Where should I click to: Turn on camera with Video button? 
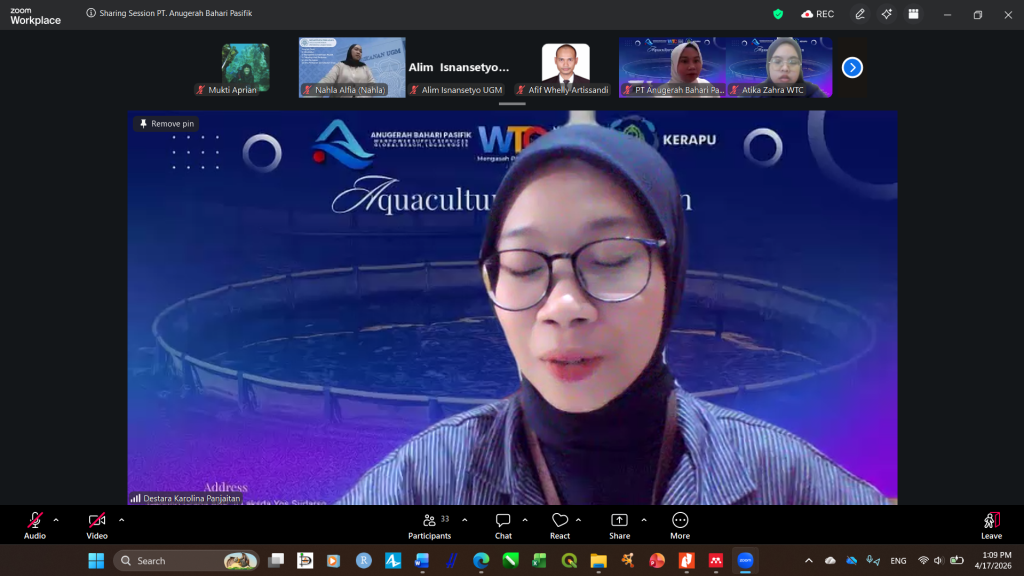click(97, 525)
